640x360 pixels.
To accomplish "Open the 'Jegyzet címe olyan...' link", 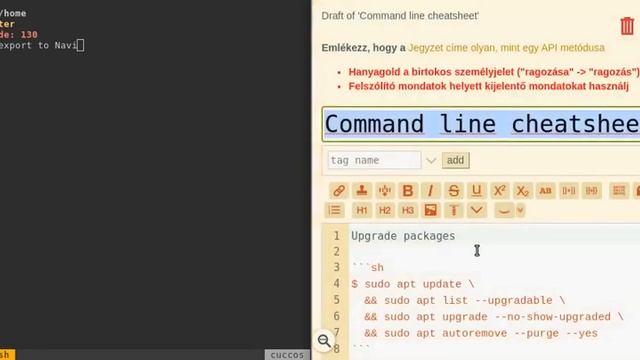I will pos(506,48).
